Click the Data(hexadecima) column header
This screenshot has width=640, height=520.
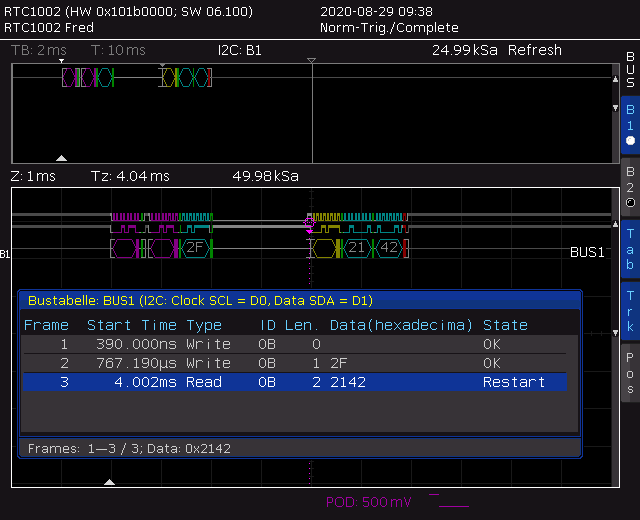coord(401,325)
